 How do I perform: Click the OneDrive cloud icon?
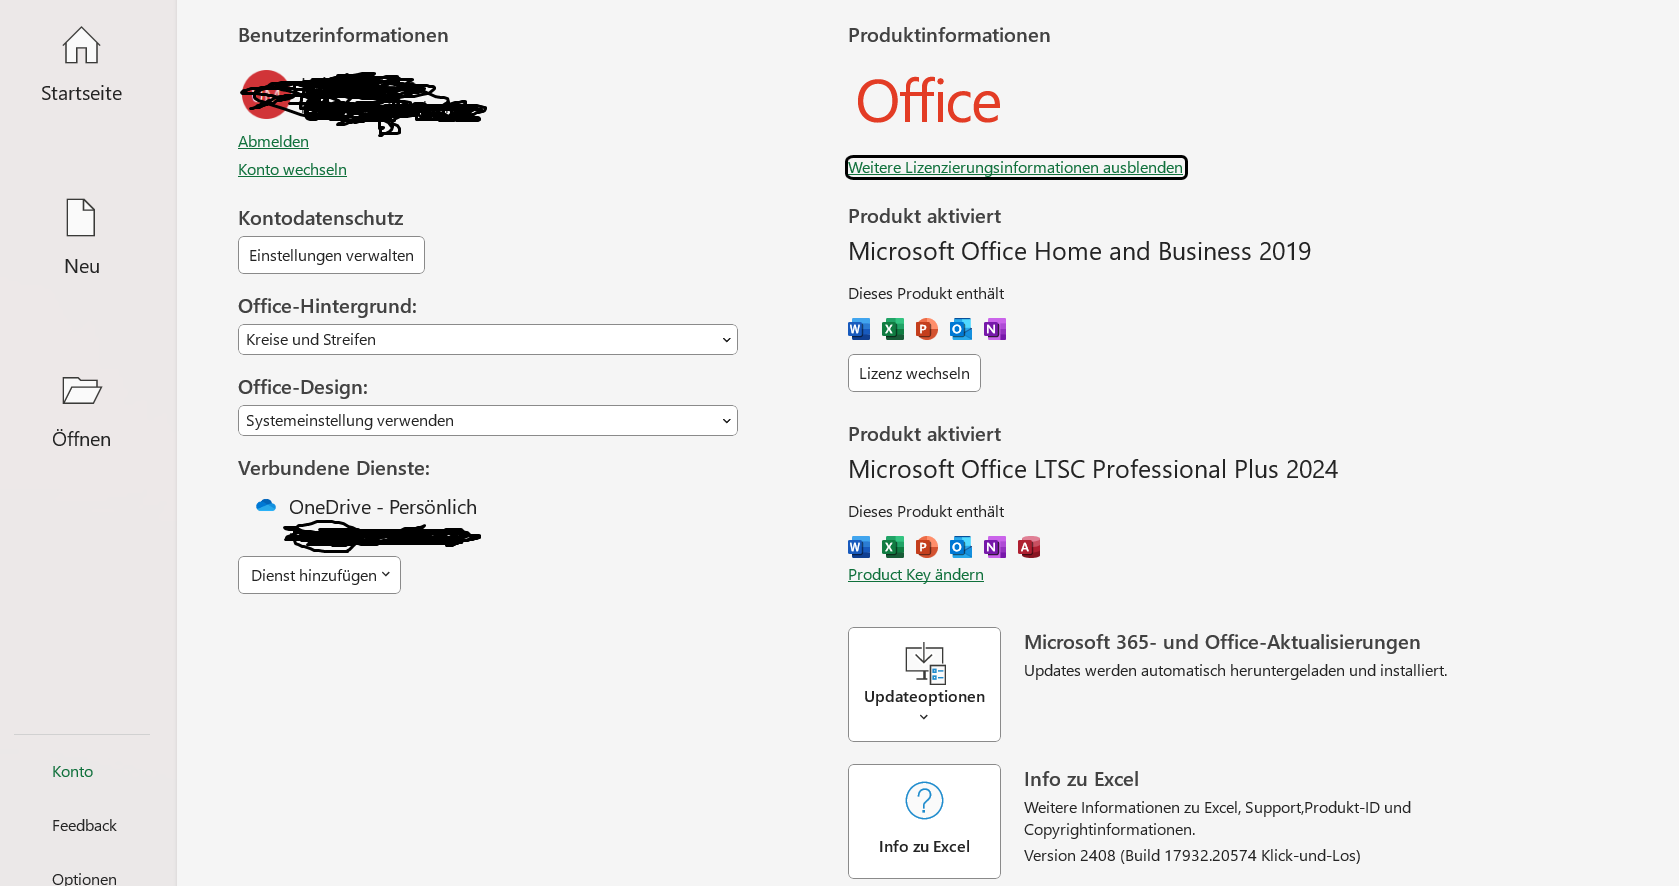[x=266, y=506]
